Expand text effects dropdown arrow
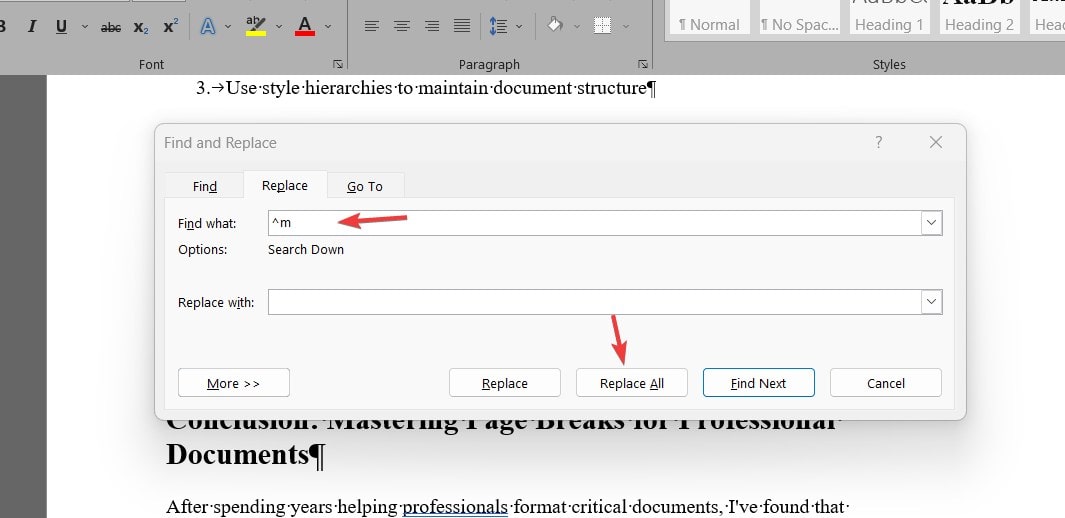The image size is (1065, 518). (x=228, y=26)
